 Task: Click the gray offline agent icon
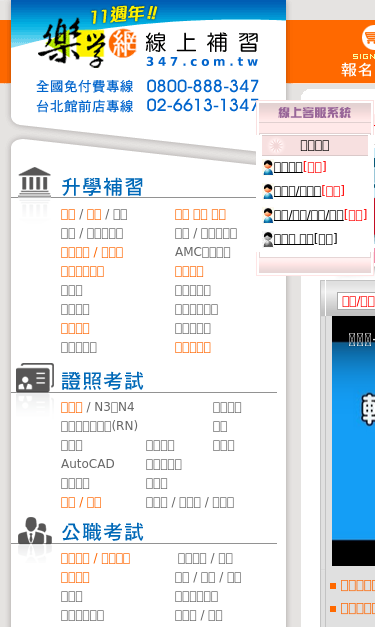(268, 239)
